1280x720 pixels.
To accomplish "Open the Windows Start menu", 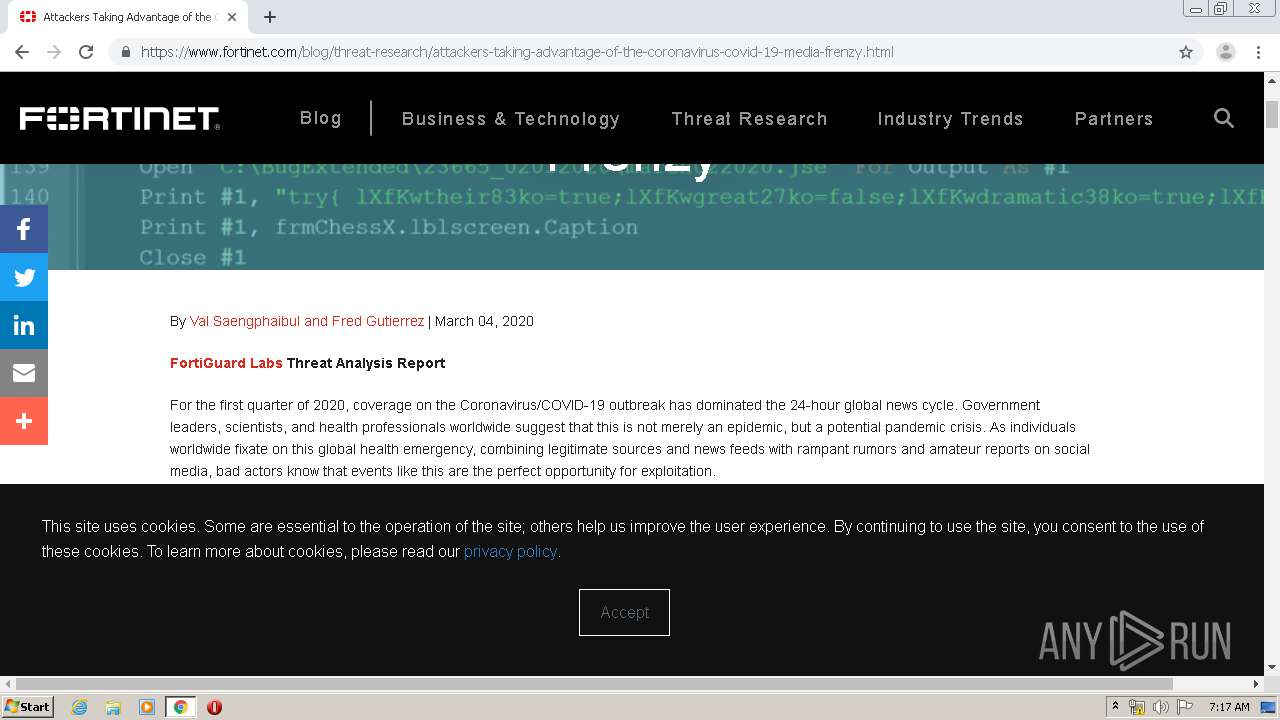I will tap(28, 707).
